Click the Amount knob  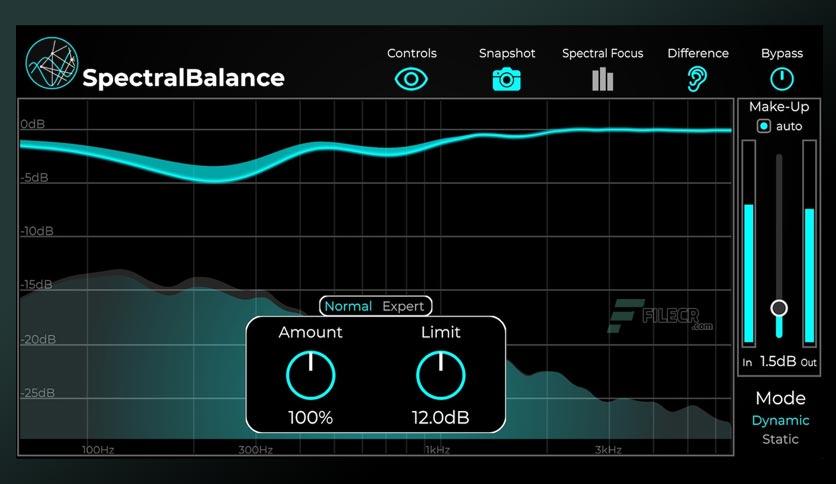310,375
